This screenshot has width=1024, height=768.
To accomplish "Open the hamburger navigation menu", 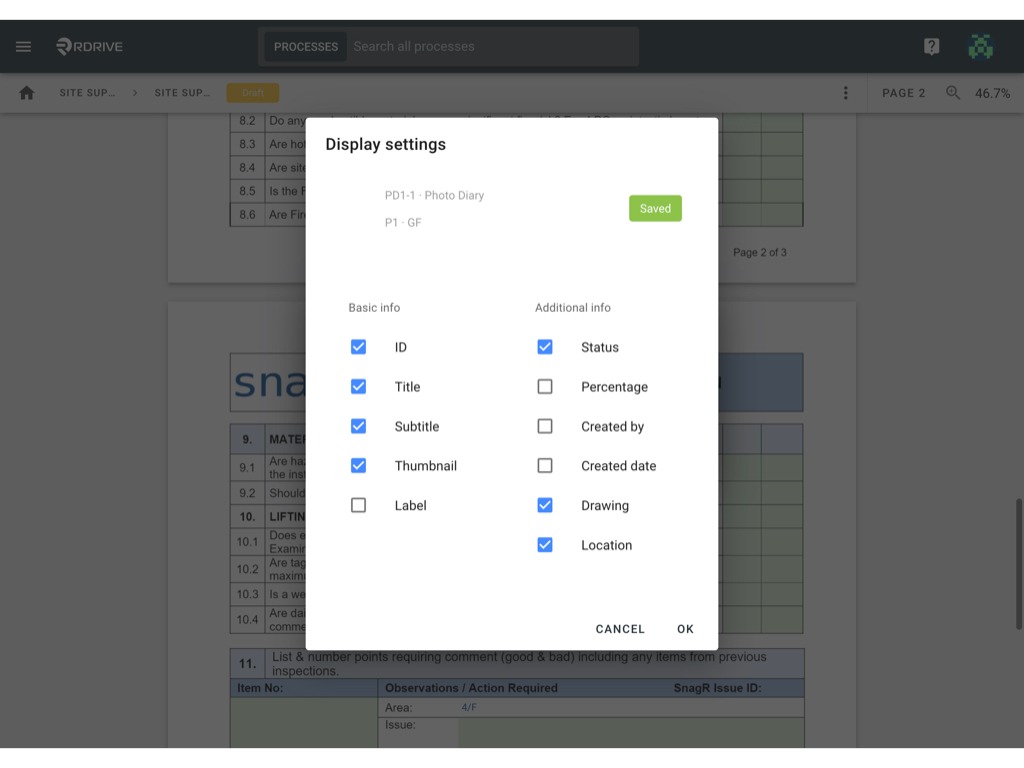I will (24, 46).
